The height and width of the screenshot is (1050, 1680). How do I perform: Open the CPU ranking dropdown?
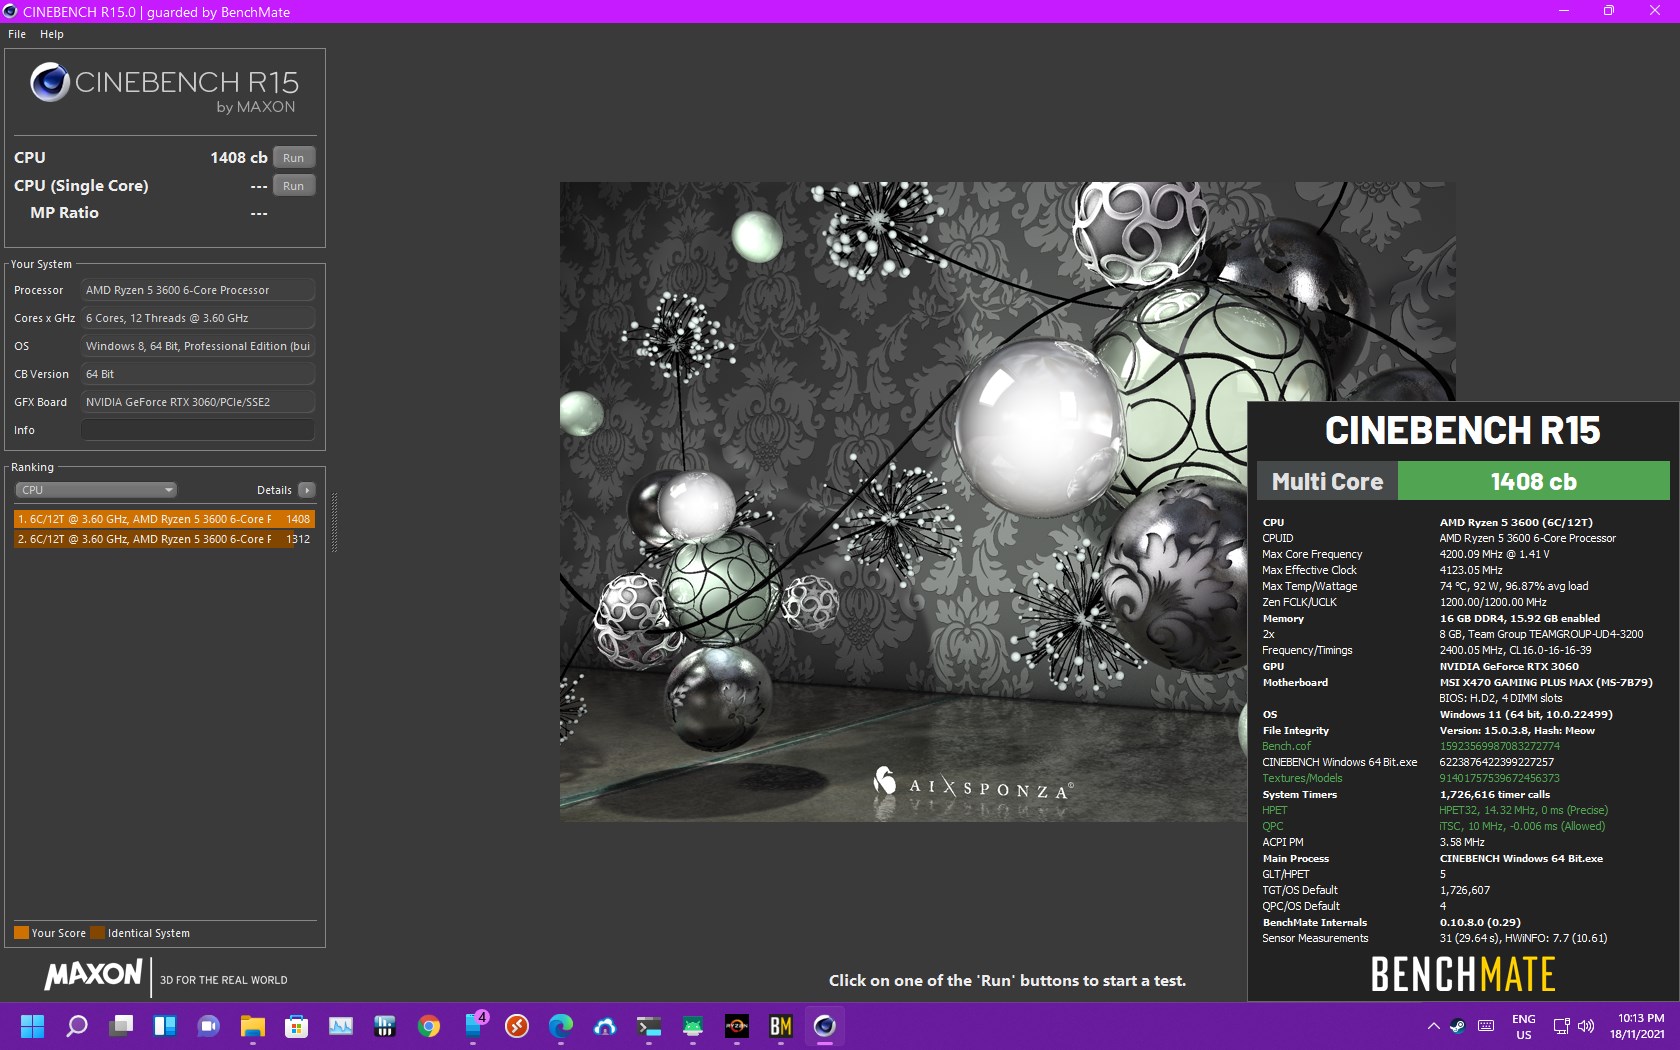(96, 490)
